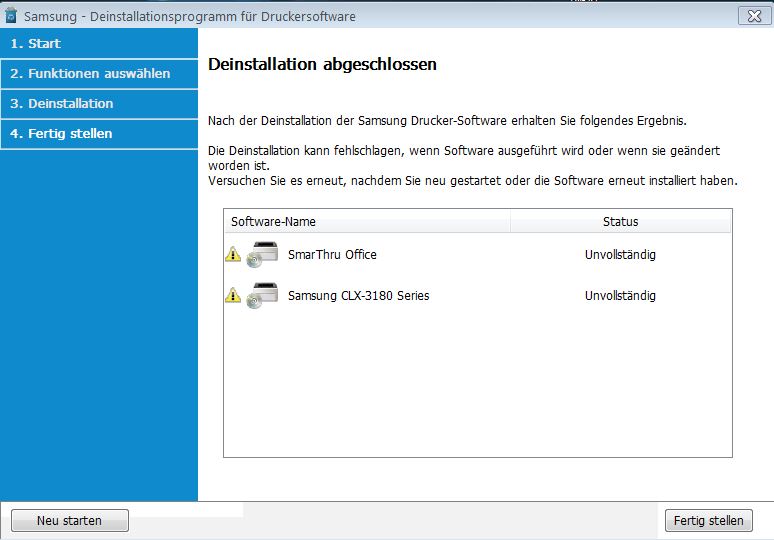Click Unvollständig status of SmarThru Office

[620, 255]
